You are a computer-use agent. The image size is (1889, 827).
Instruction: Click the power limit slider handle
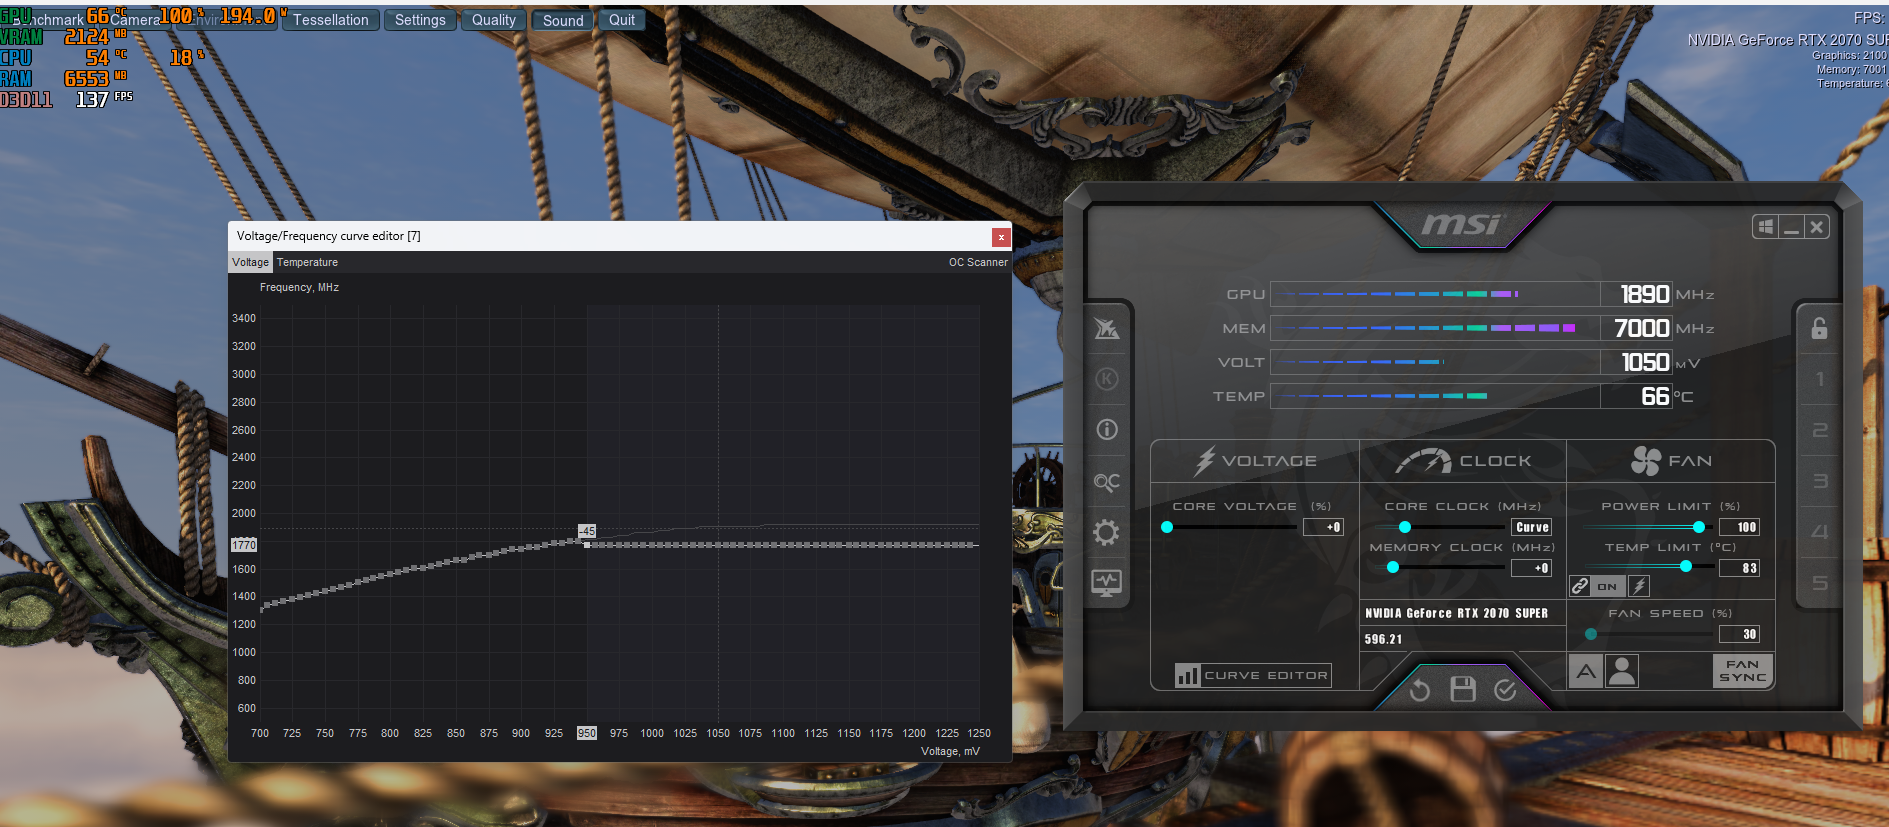point(1699,527)
